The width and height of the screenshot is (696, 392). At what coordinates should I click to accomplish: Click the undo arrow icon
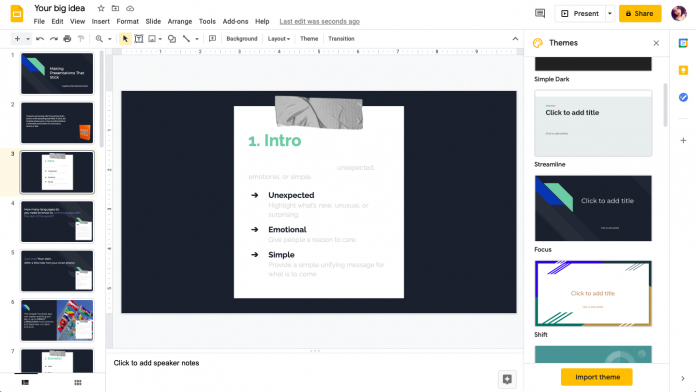click(x=40, y=39)
